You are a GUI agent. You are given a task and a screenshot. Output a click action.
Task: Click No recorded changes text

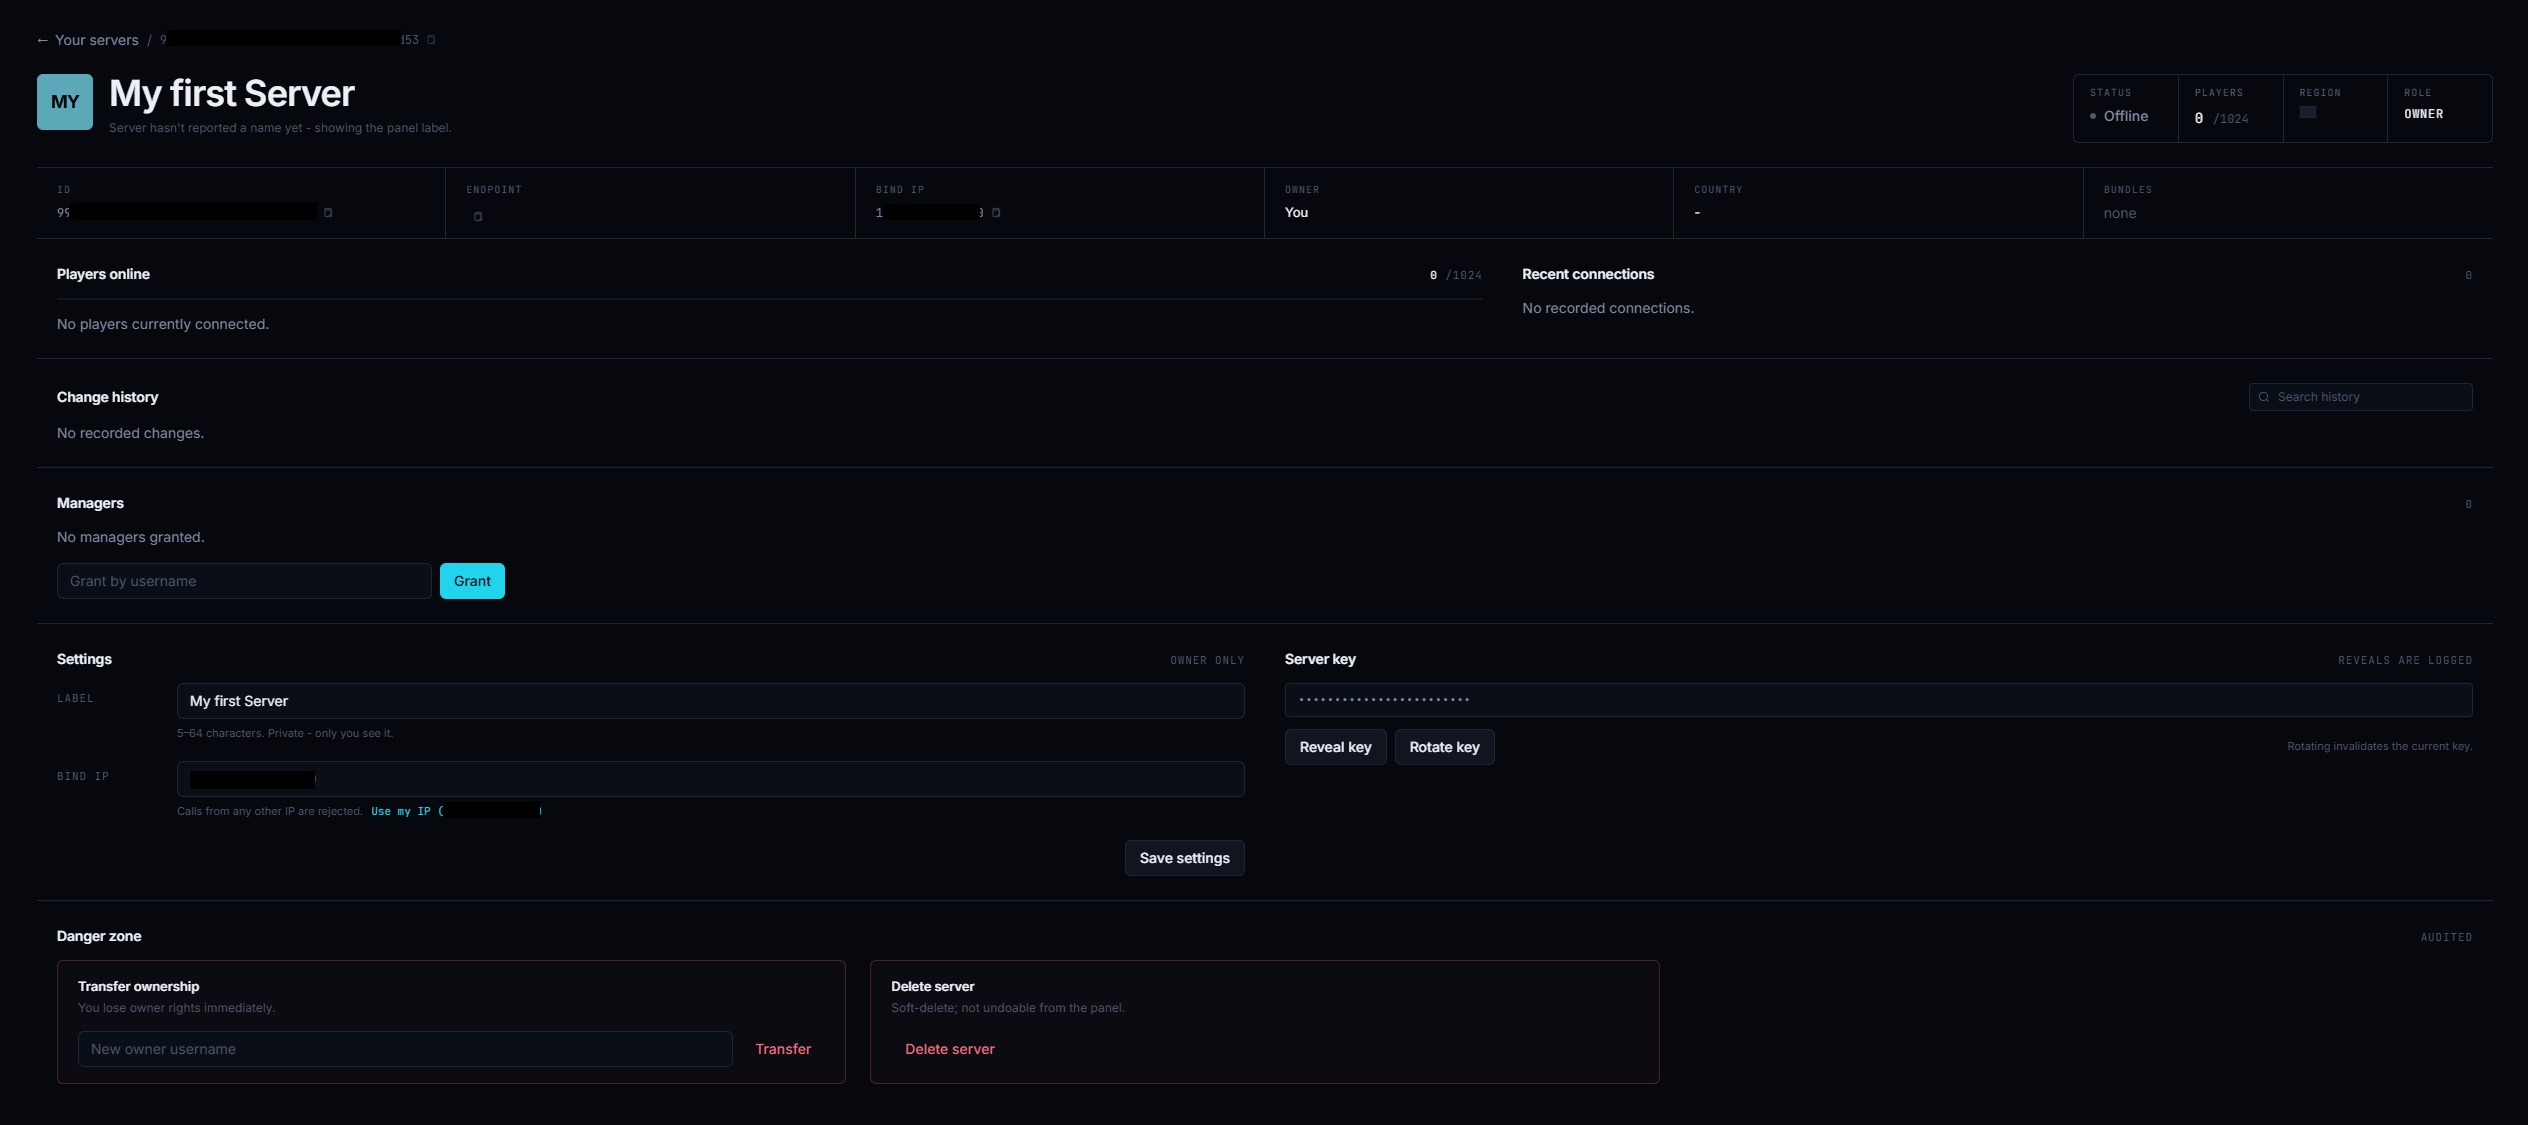click(x=130, y=433)
